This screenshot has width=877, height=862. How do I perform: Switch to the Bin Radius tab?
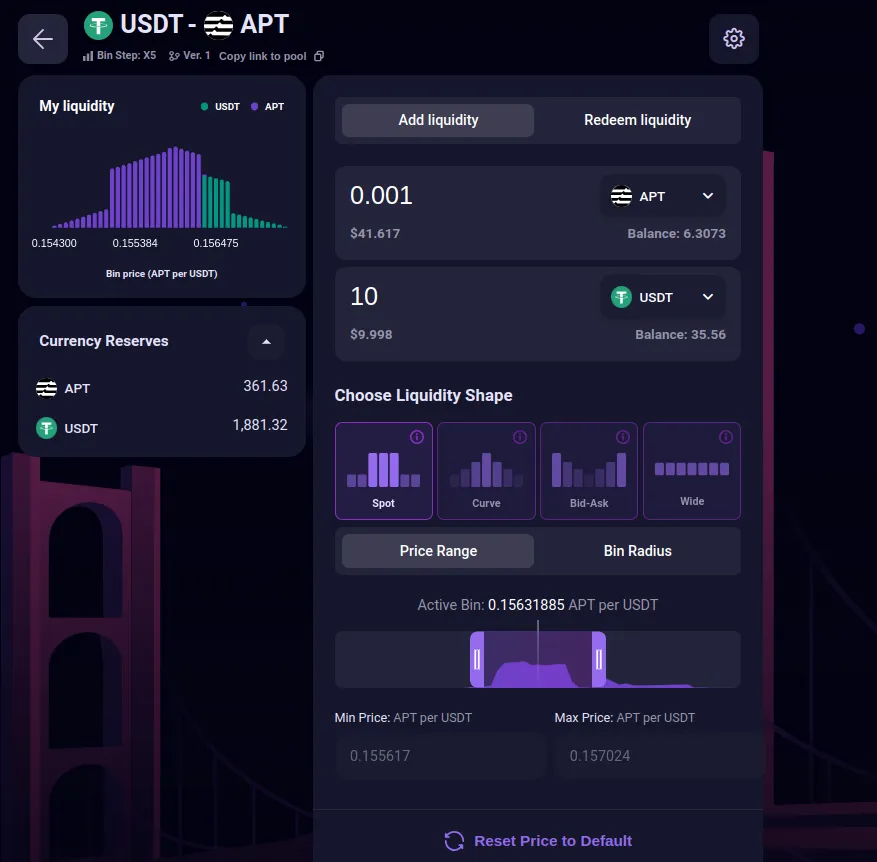[637, 551]
